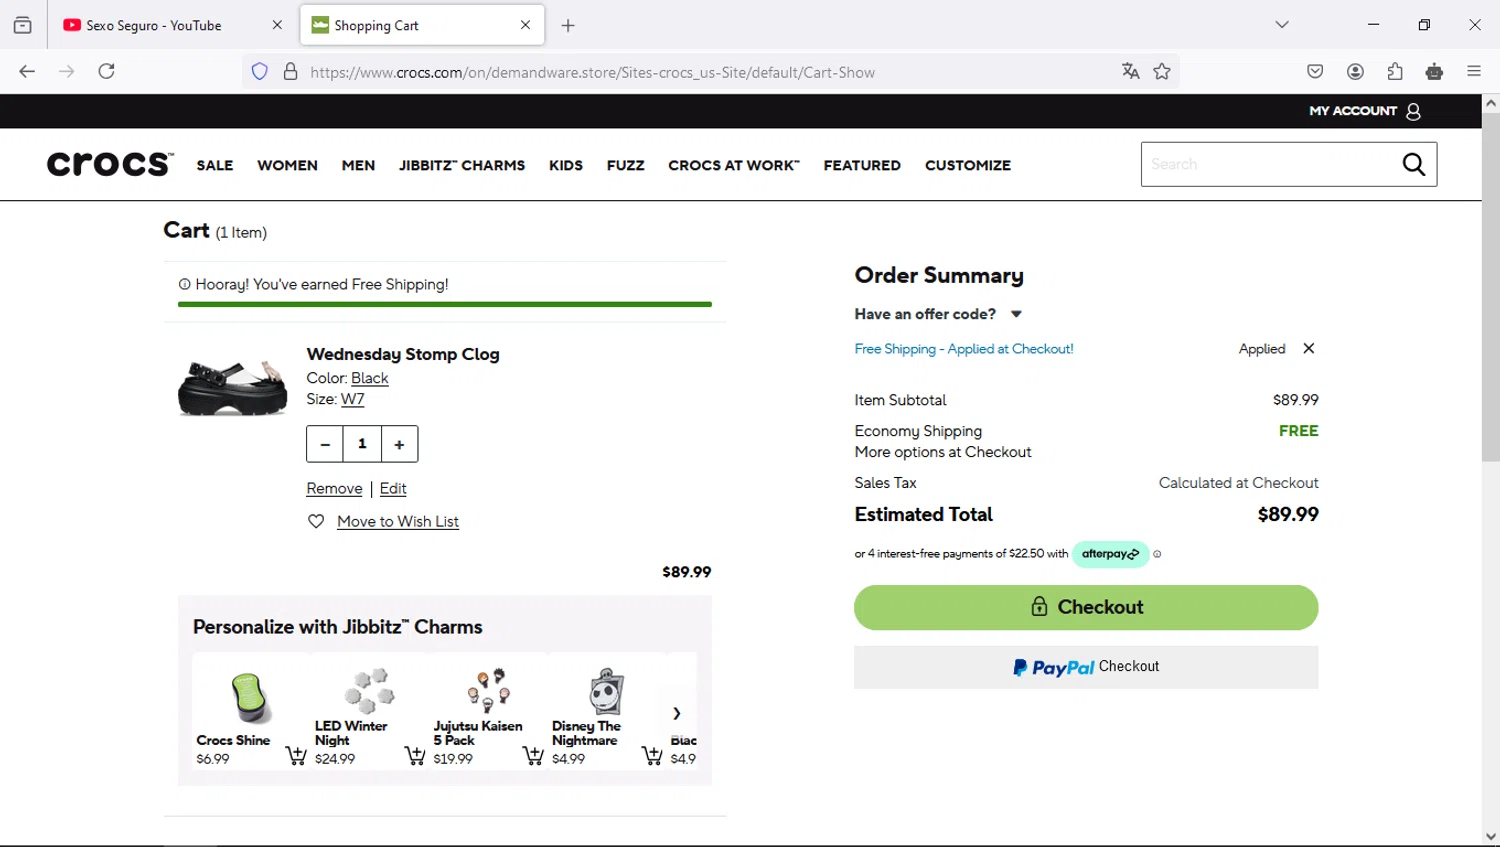Open Afterpay info icon

1157,554
